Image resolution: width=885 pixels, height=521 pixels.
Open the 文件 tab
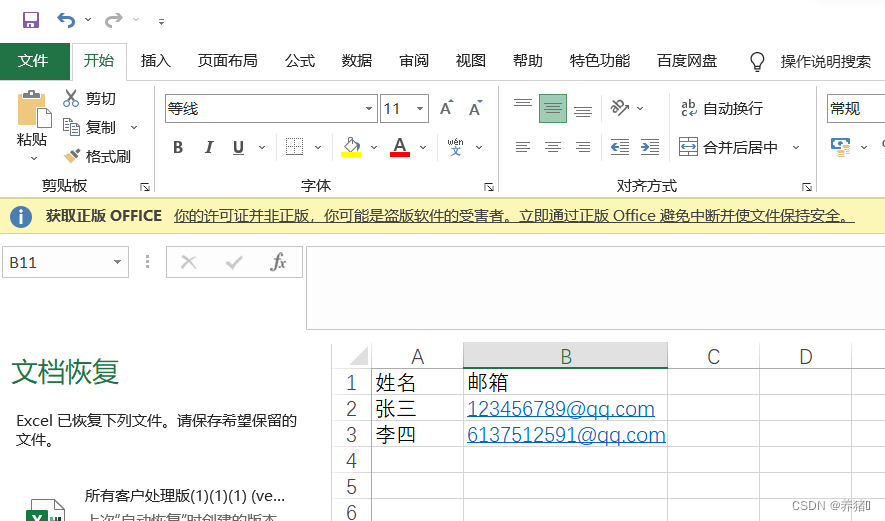pos(33,61)
